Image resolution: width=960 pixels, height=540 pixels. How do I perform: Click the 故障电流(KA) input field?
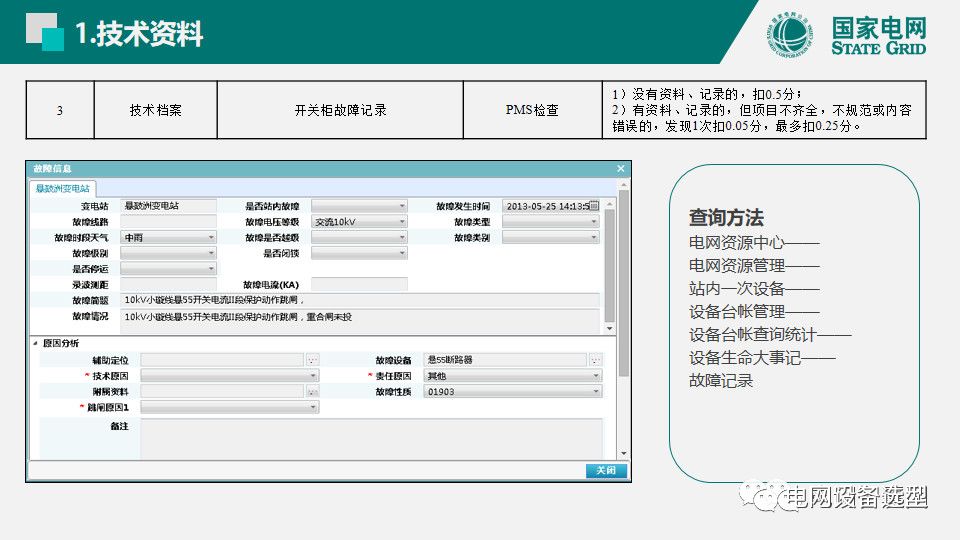click(x=359, y=284)
